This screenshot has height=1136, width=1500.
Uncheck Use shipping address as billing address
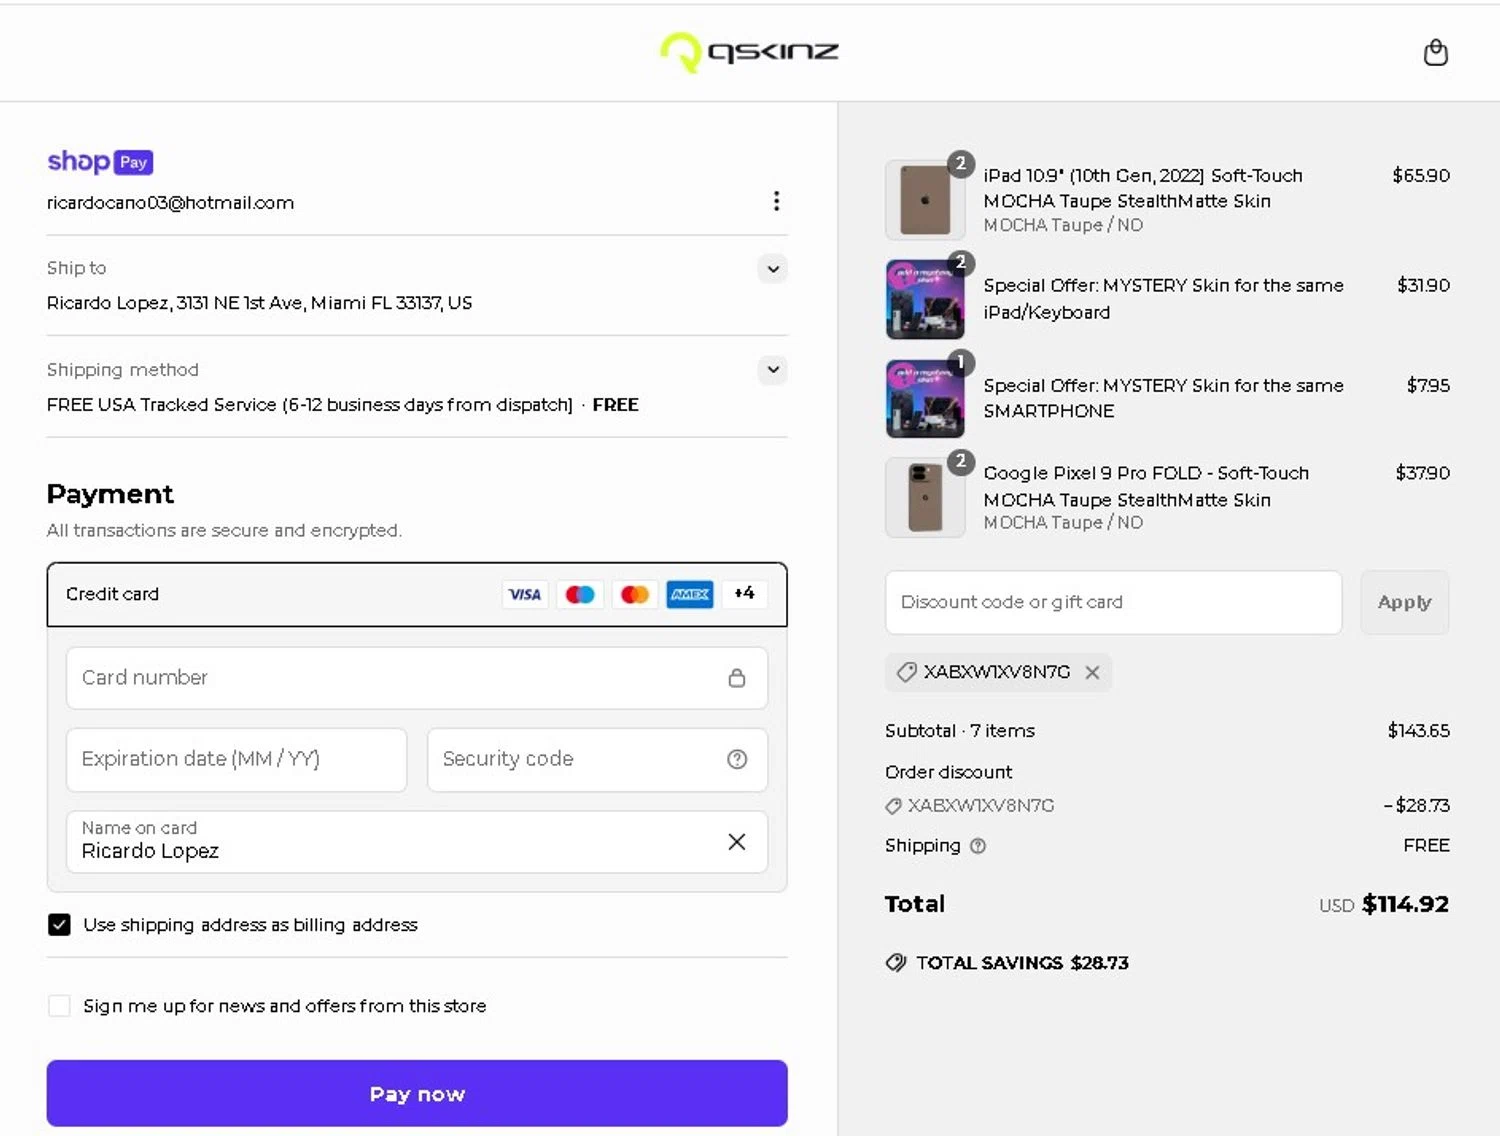coord(59,924)
